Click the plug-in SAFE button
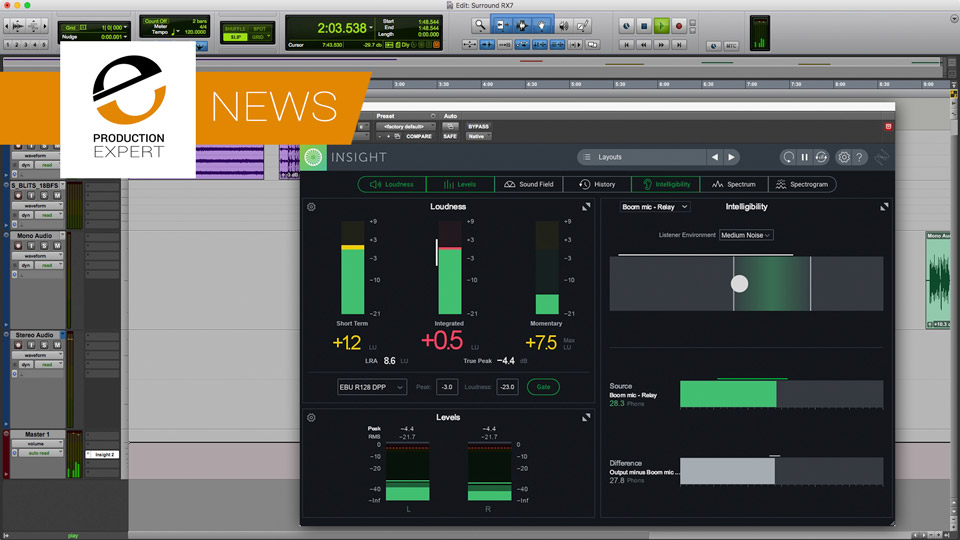Image resolution: width=960 pixels, height=540 pixels. tap(450, 137)
